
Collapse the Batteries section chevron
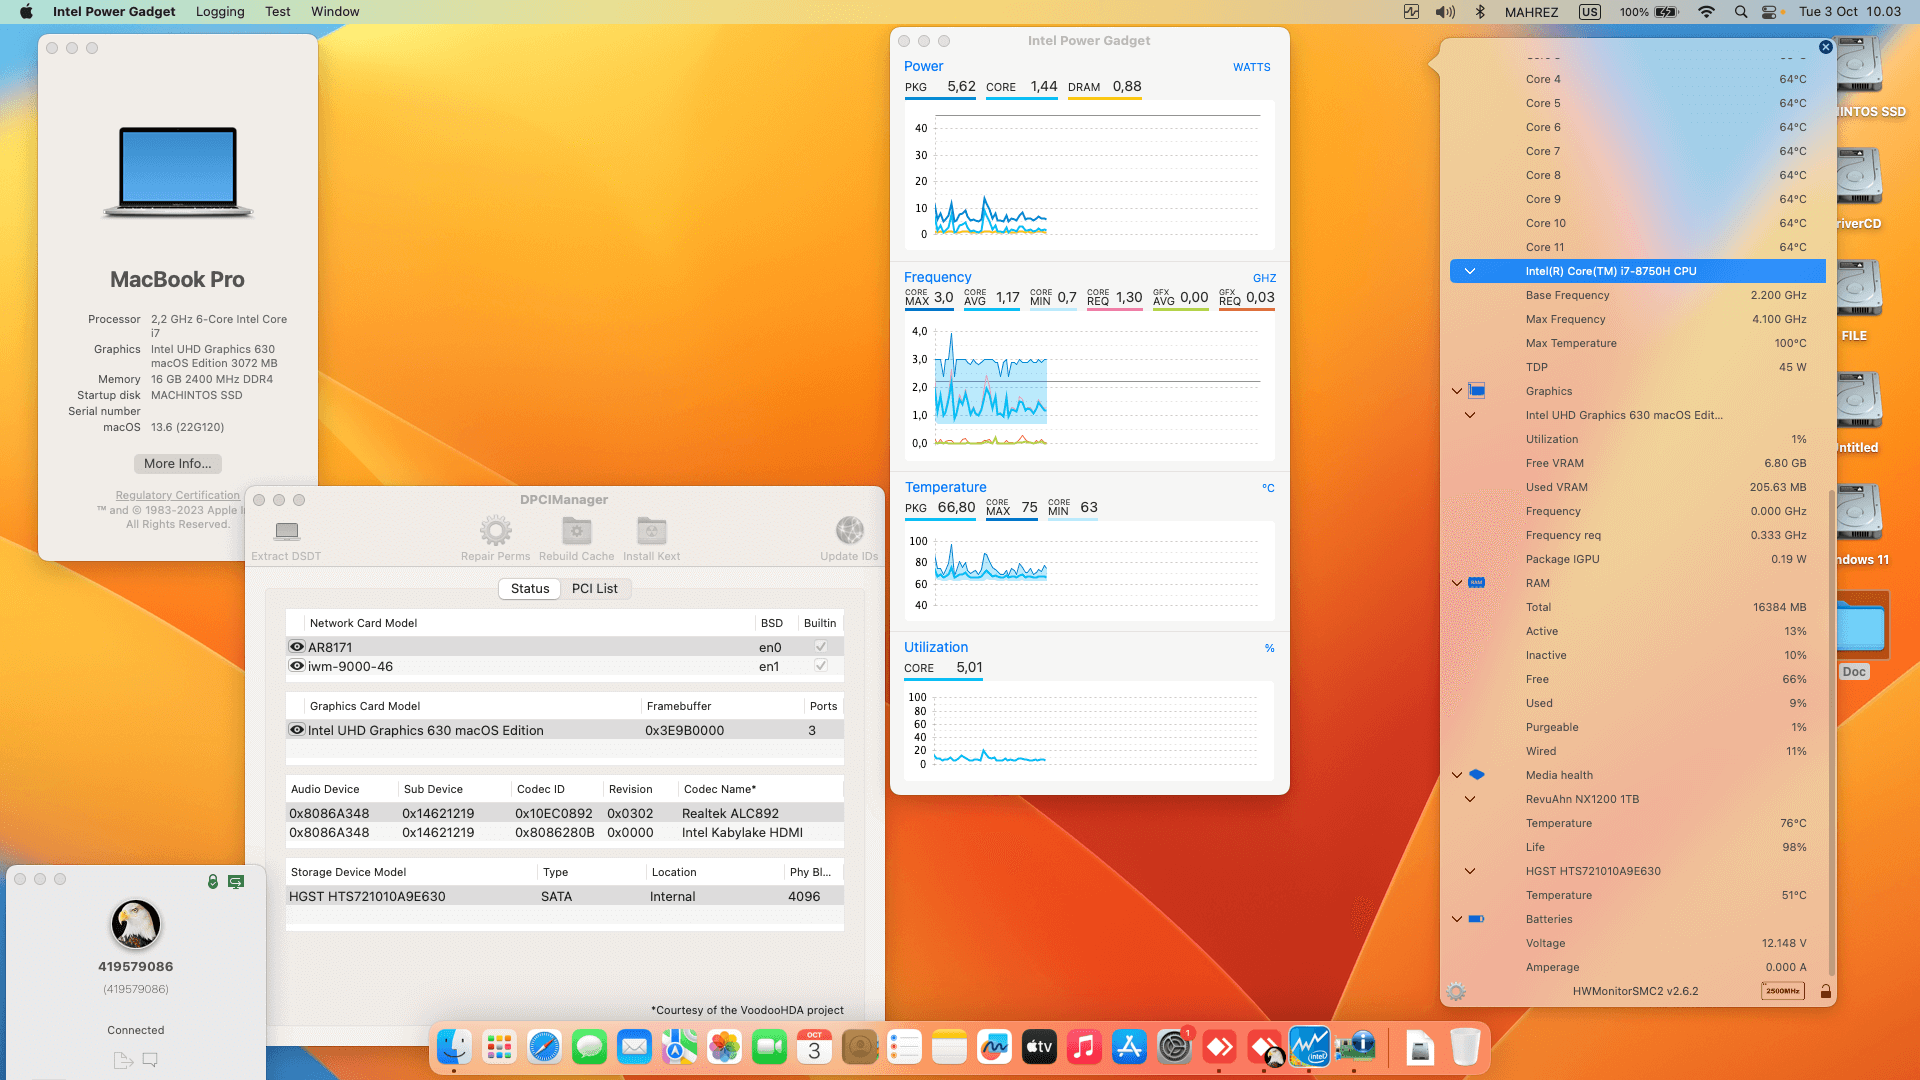pos(1457,919)
